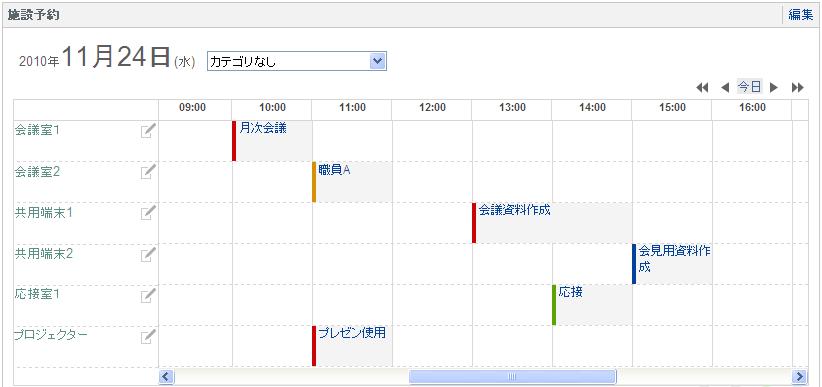
Task: Open the 応接室1 facility link
Action: click(37, 295)
